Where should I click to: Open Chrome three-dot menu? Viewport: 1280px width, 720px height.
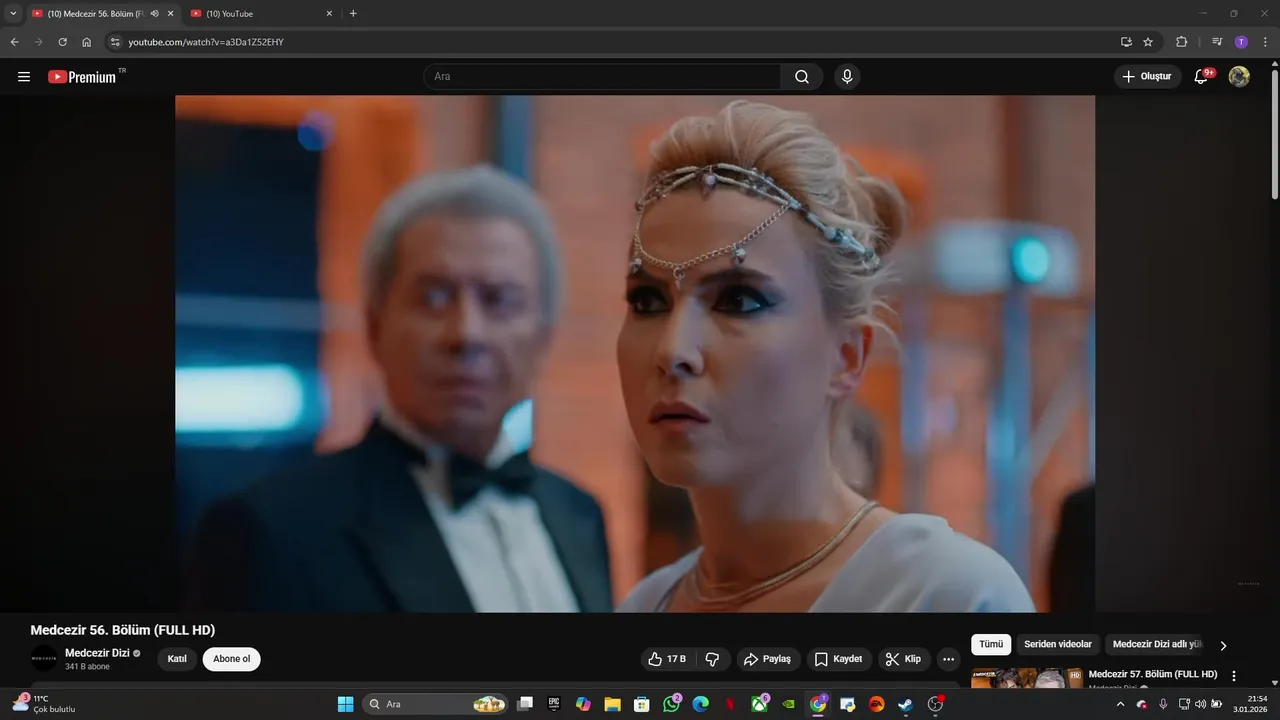1265,42
